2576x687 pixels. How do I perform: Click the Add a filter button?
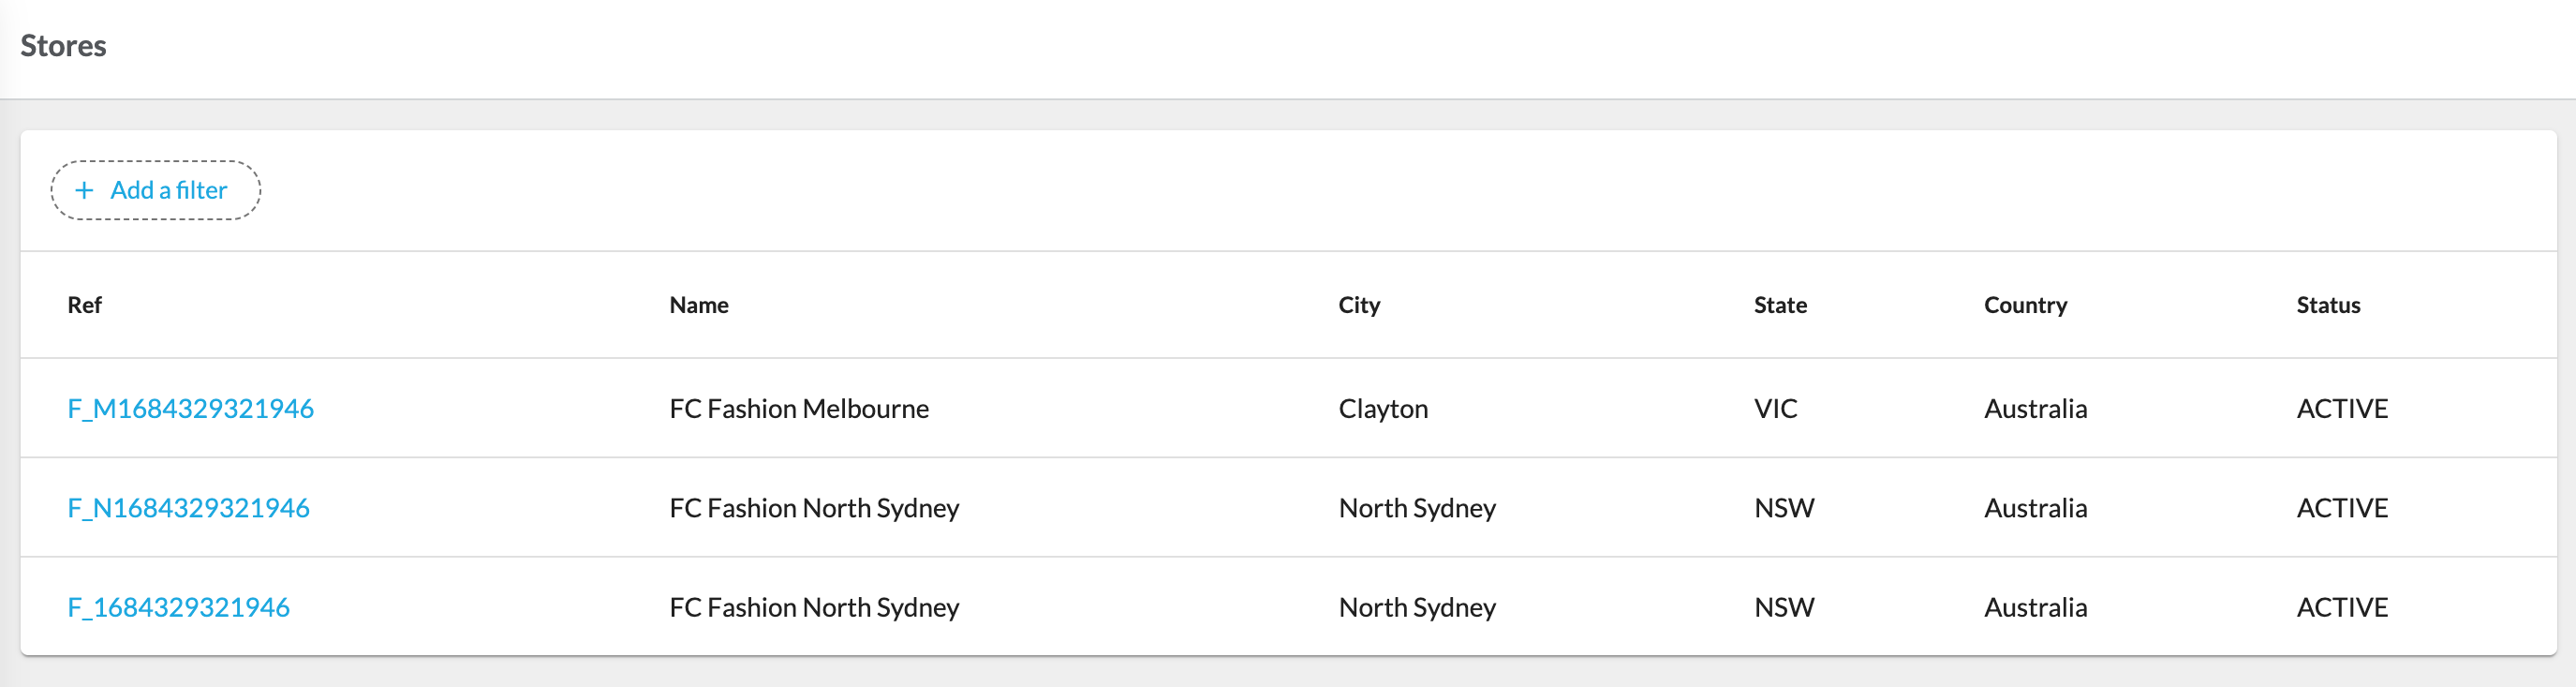pyautogui.click(x=155, y=190)
